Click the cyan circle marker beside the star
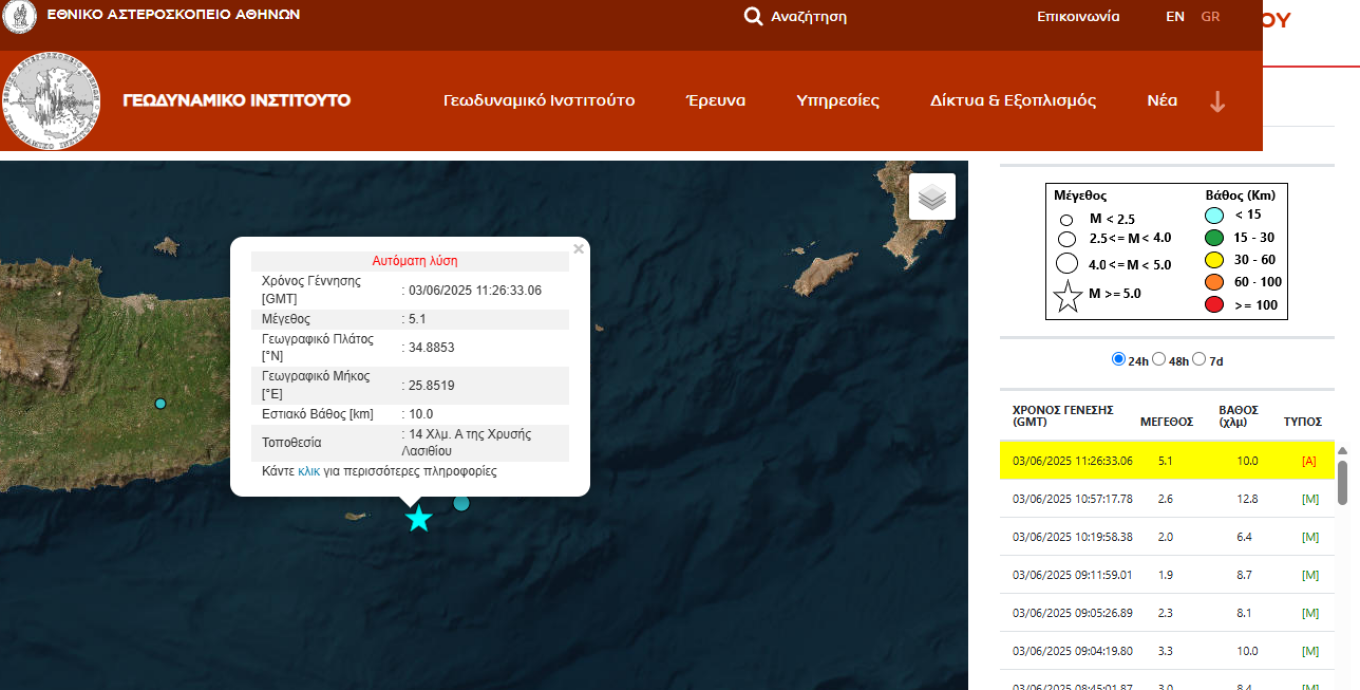The image size is (1360, 690). point(461,503)
